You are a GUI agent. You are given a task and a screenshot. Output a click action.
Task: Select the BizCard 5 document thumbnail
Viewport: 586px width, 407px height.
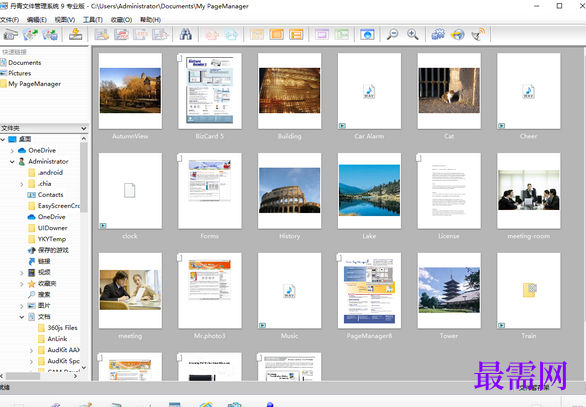(210, 91)
